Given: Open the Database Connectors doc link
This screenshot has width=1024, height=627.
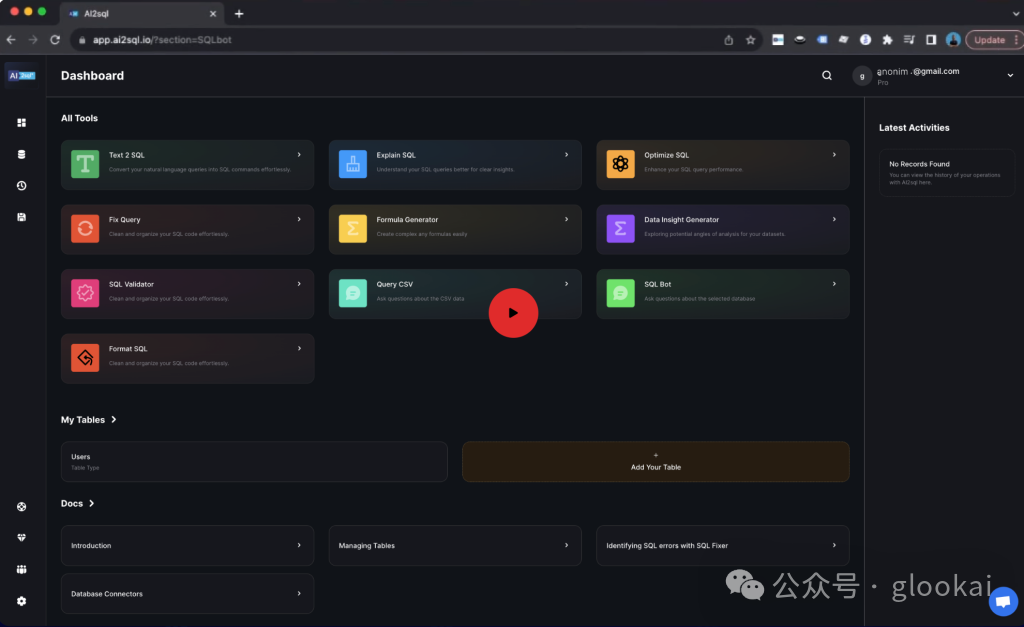Looking at the screenshot, I should click(187, 594).
